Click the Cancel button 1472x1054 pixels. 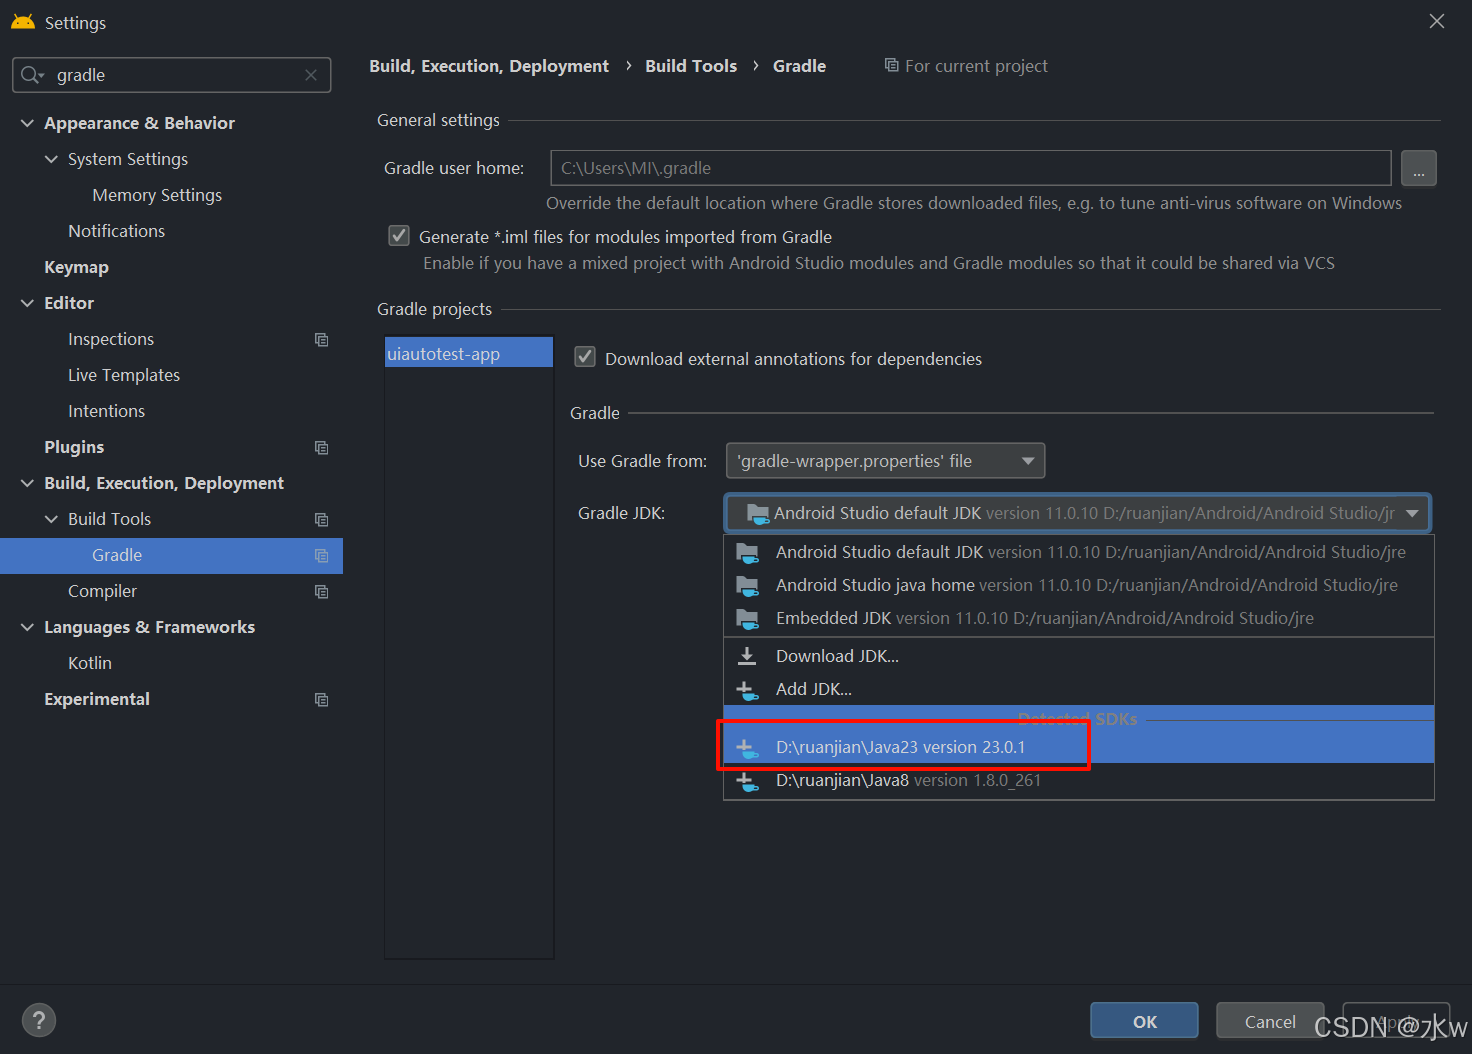[1270, 1021]
